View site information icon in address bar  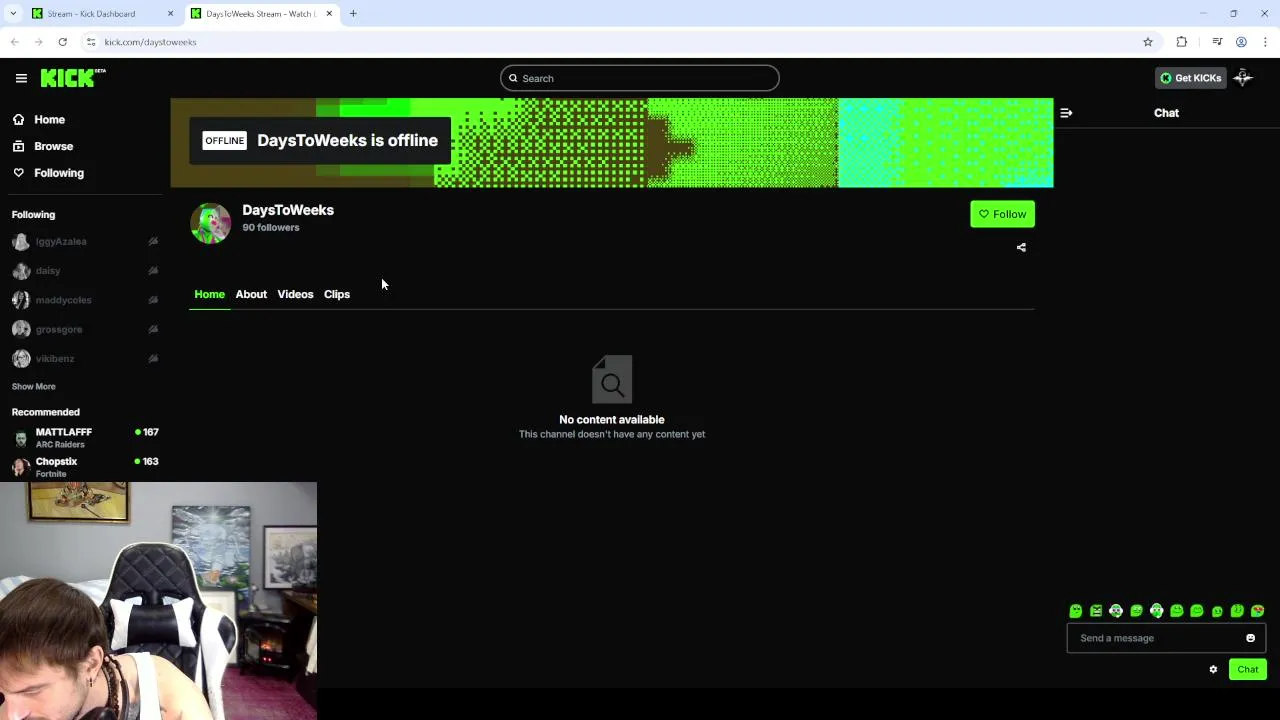pyautogui.click(x=91, y=42)
